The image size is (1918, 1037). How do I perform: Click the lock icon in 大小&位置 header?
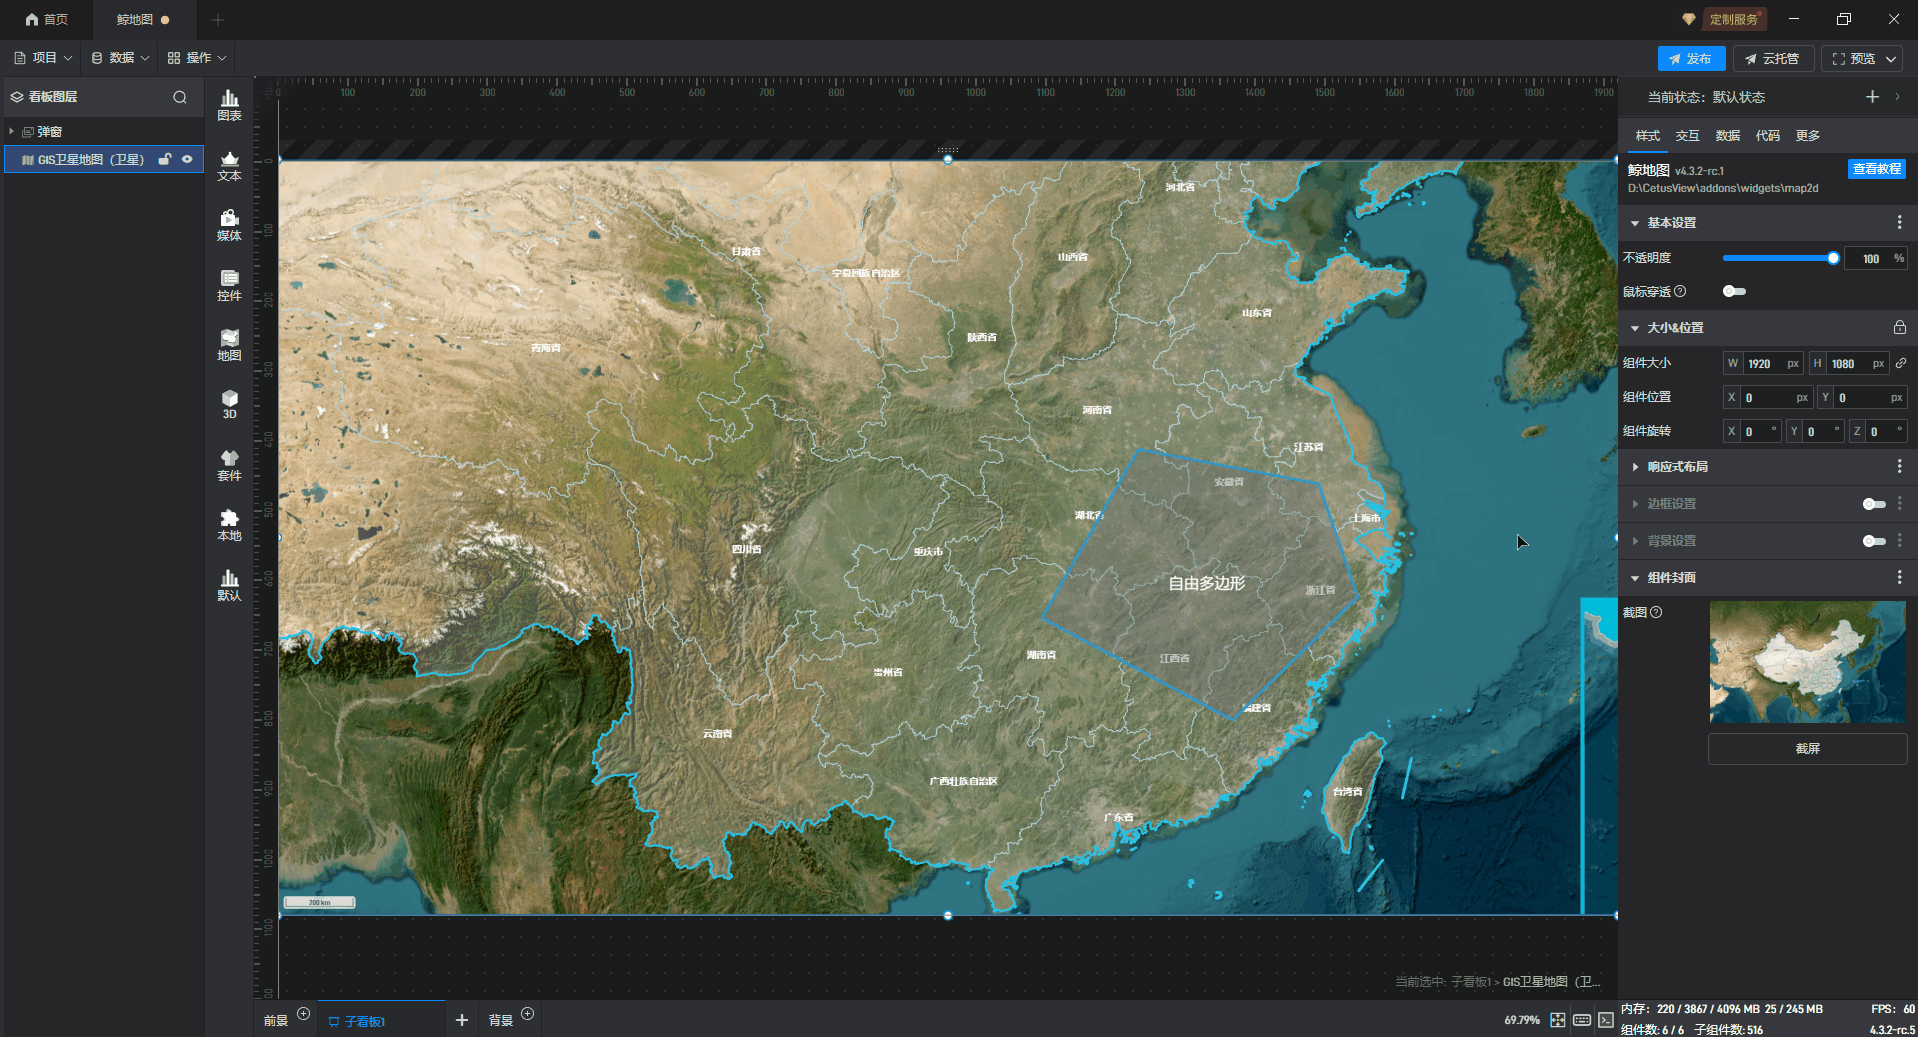[1900, 328]
